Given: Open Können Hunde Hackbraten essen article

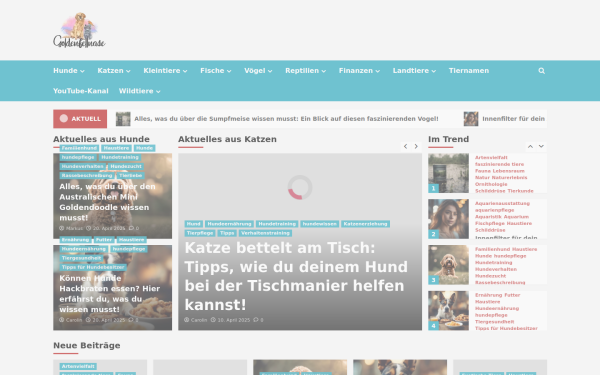Looking at the screenshot, I should coord(110,294).
